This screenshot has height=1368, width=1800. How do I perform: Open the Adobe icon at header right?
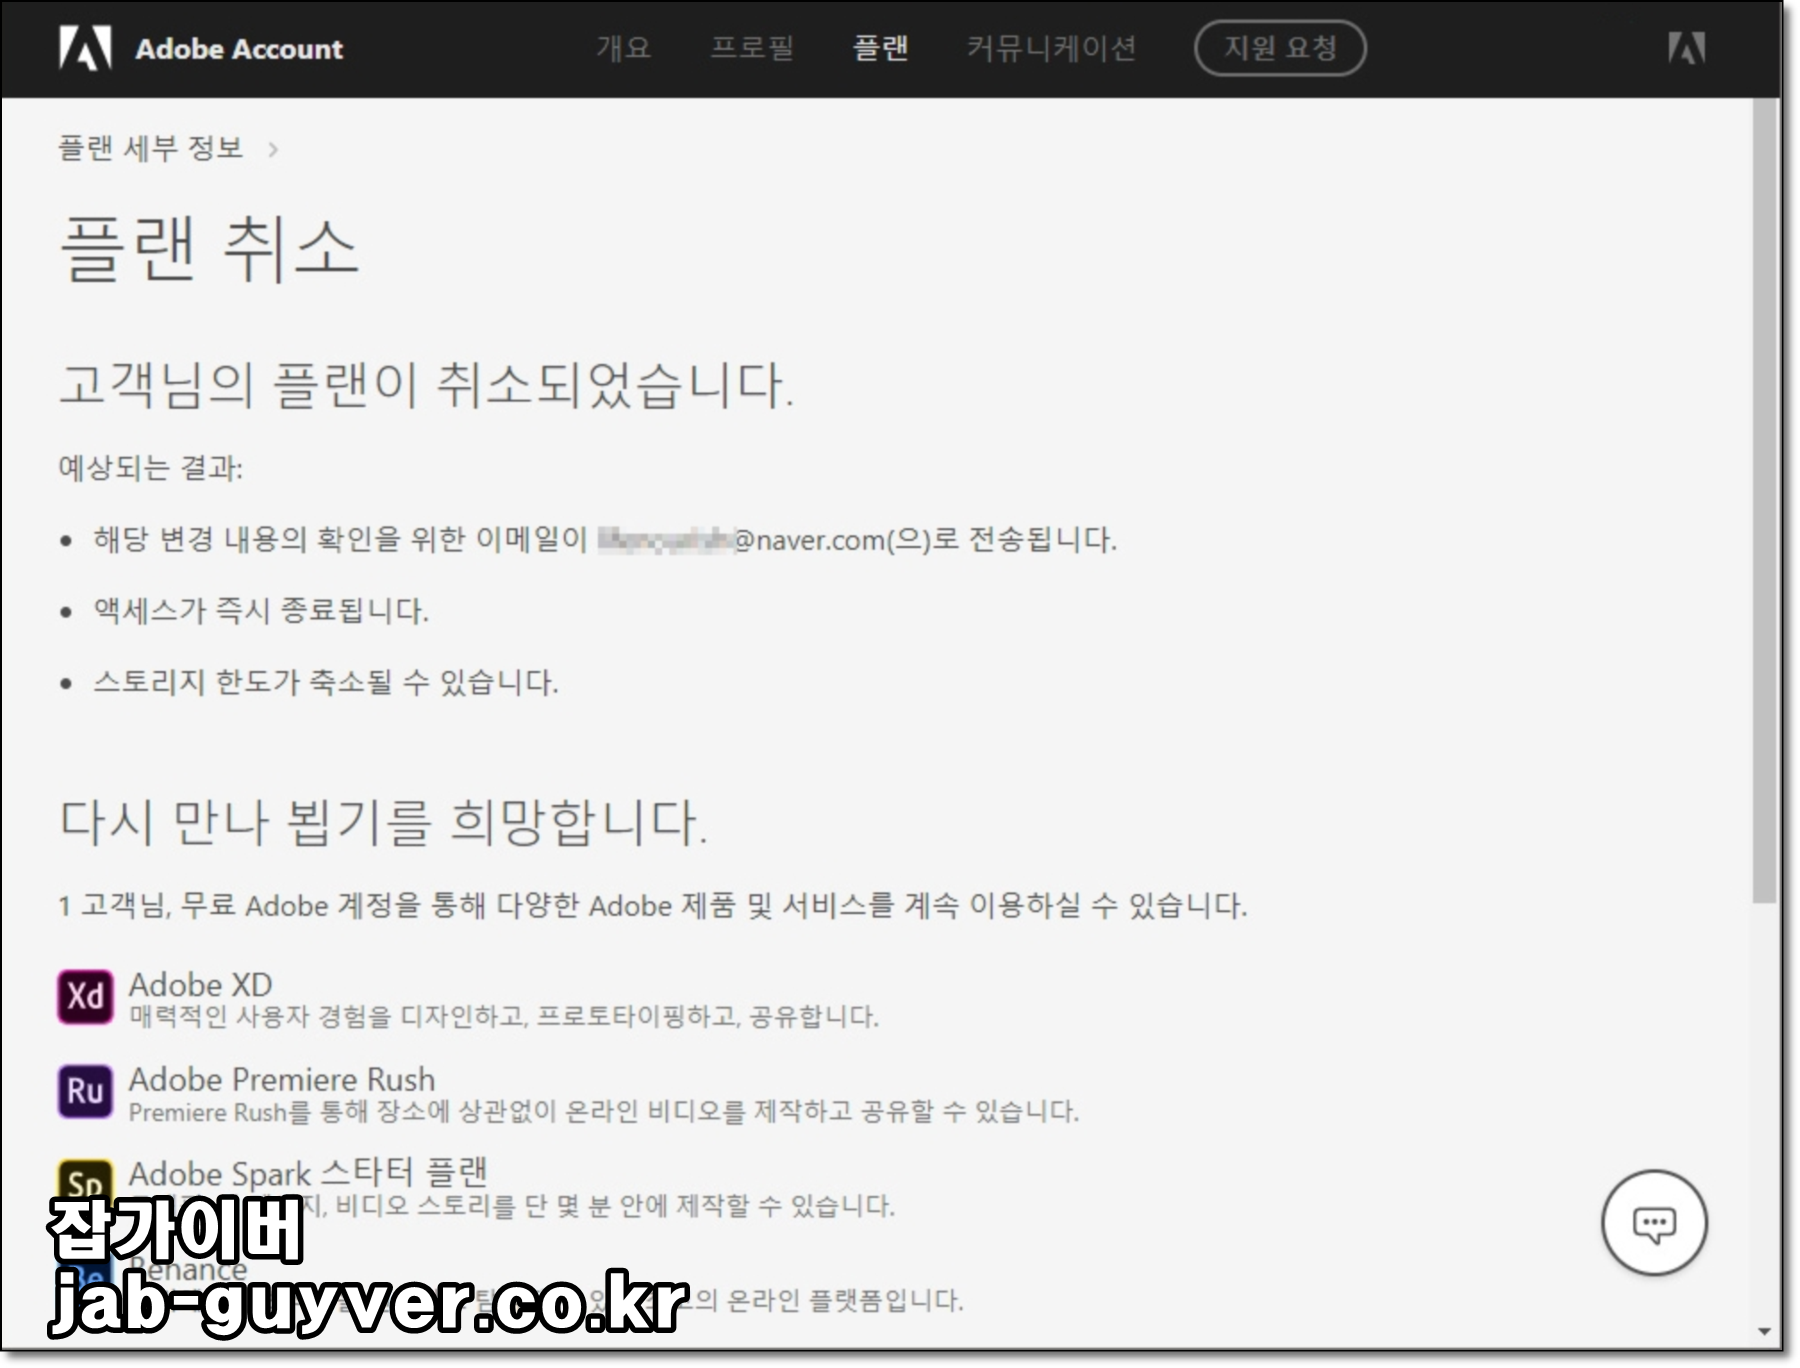click(x=1686, y=48)
